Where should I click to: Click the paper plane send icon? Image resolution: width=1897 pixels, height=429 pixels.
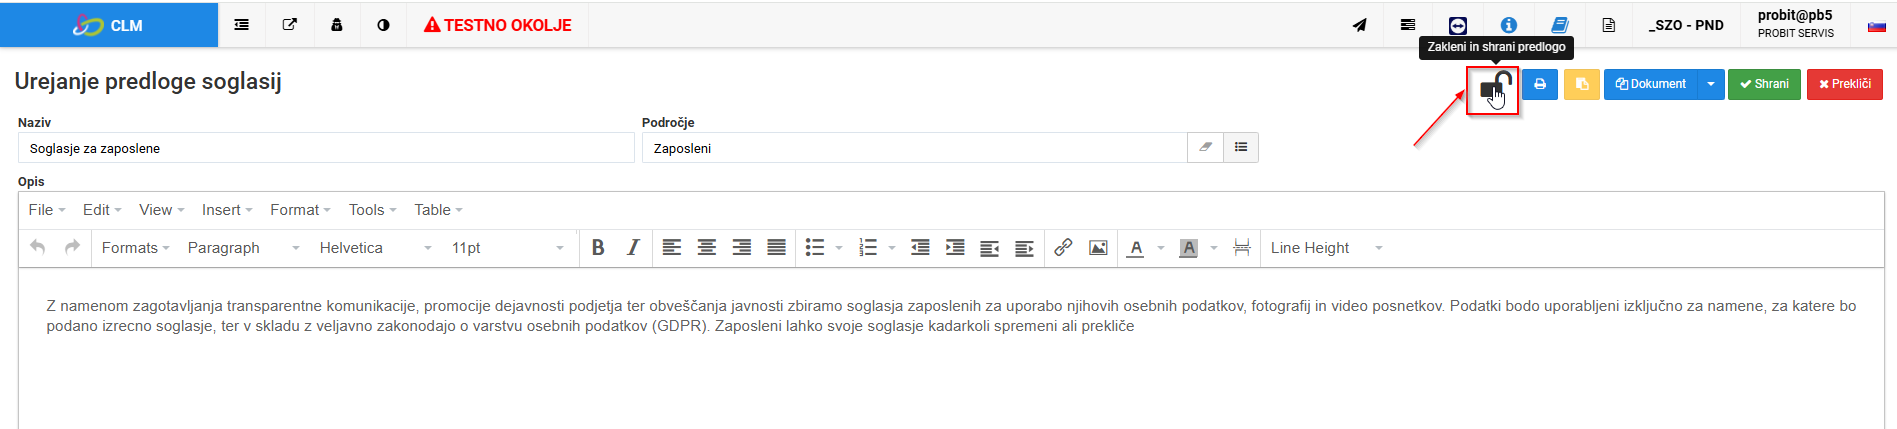click(1359, 25)
